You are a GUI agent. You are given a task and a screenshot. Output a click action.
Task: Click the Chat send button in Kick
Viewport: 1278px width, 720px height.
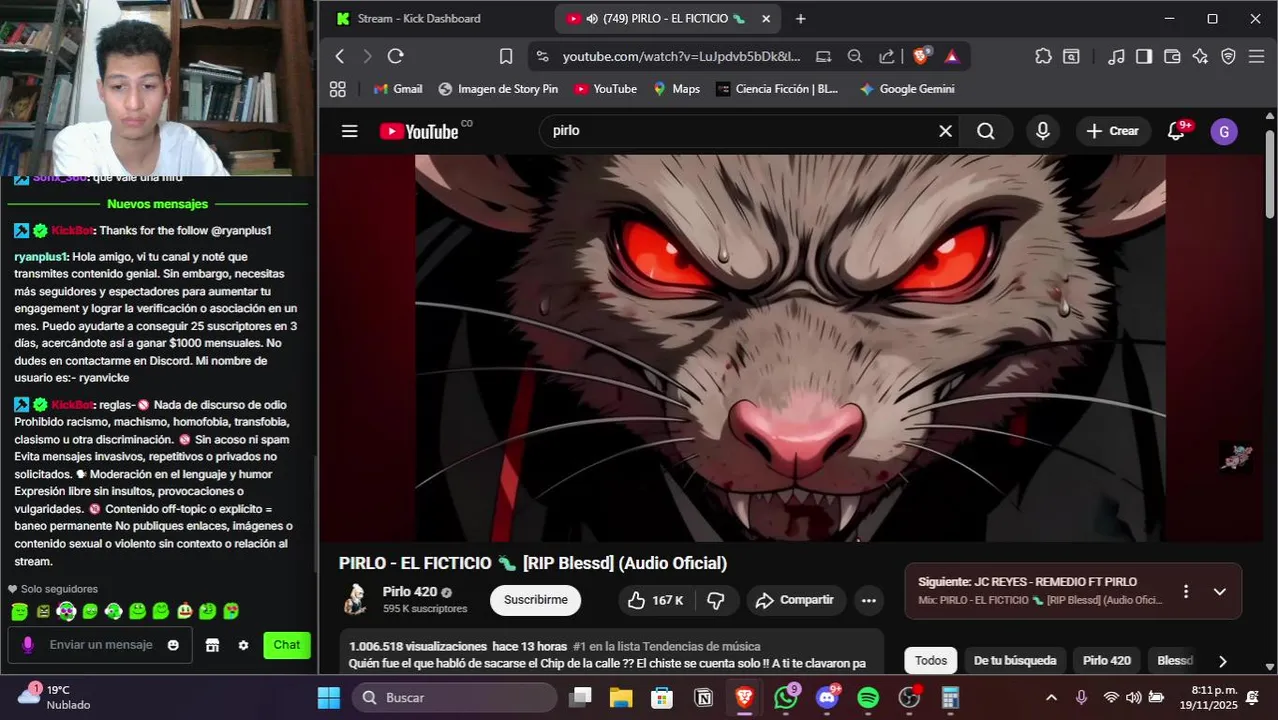[287, 645]
